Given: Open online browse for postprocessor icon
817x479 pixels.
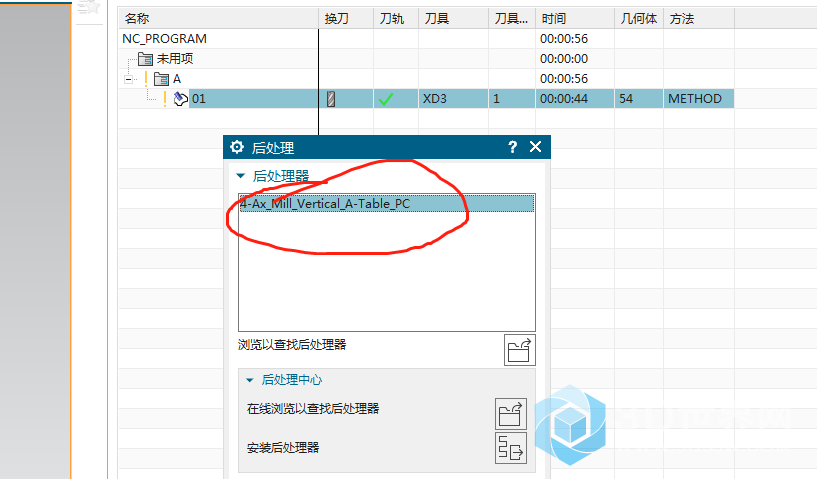Looking at the screenshot, I should click(511, 414).
